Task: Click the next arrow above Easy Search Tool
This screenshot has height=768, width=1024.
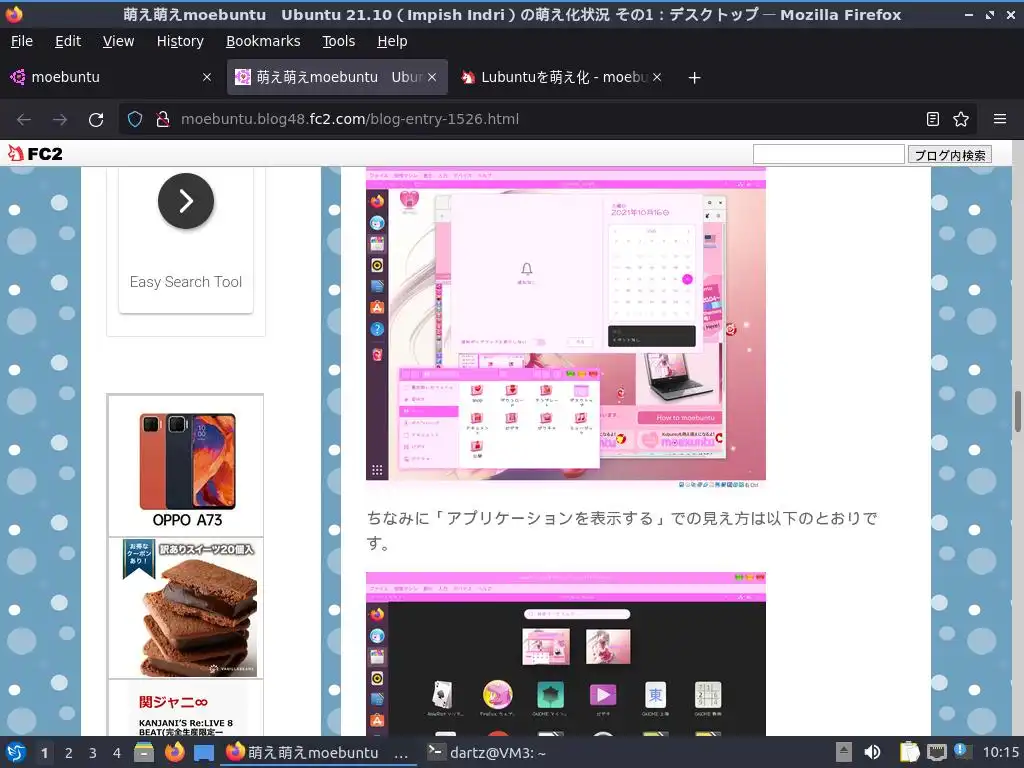Action: click(186, 201)
